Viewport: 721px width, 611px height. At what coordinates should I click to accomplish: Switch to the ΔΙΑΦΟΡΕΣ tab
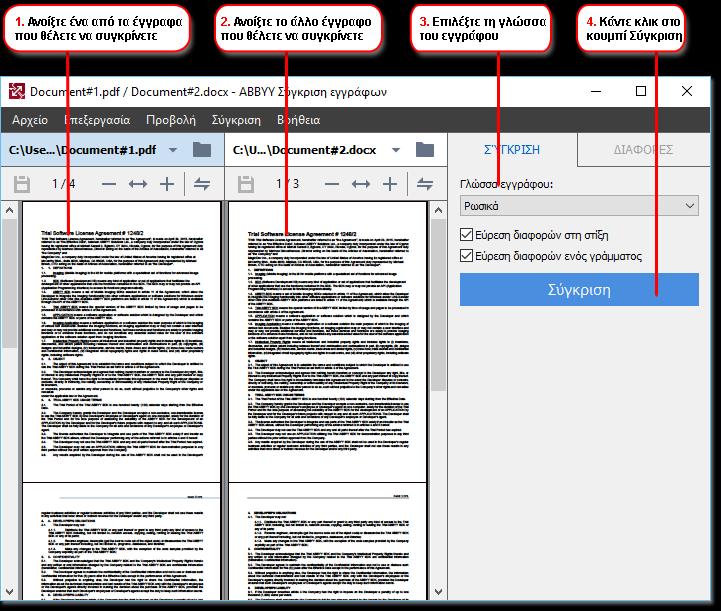(x=643, y=150)
